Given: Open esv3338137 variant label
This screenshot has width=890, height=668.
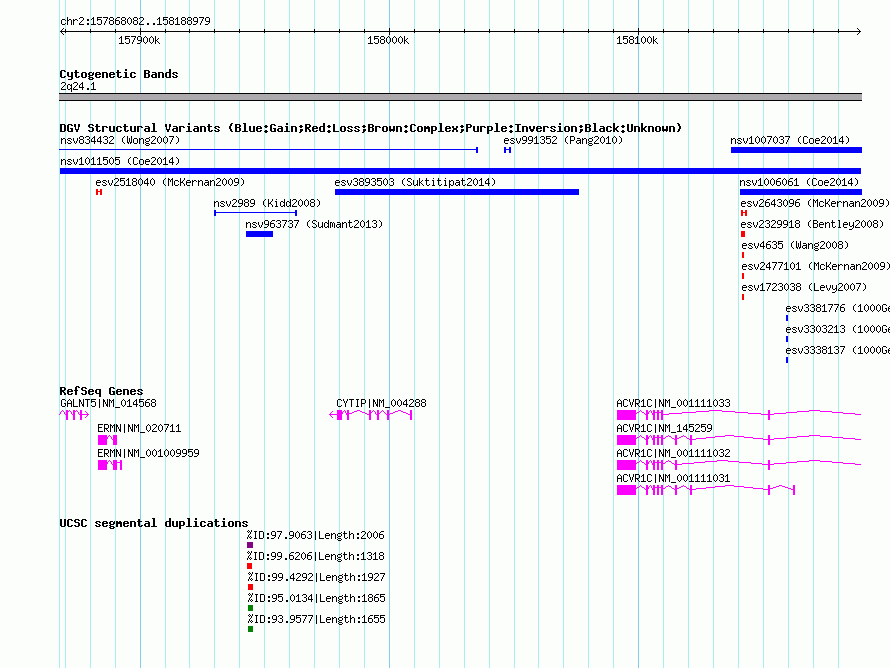Looking at the screenshot, I should point(837,350).
